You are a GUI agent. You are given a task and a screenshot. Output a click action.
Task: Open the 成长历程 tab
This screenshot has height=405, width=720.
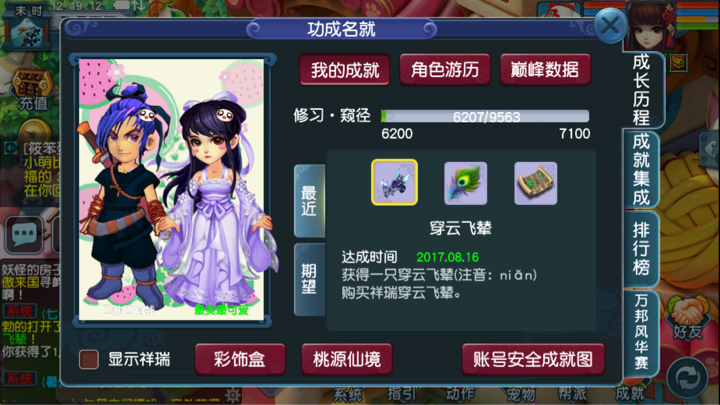pyautogui.click(x=642, y=89)
